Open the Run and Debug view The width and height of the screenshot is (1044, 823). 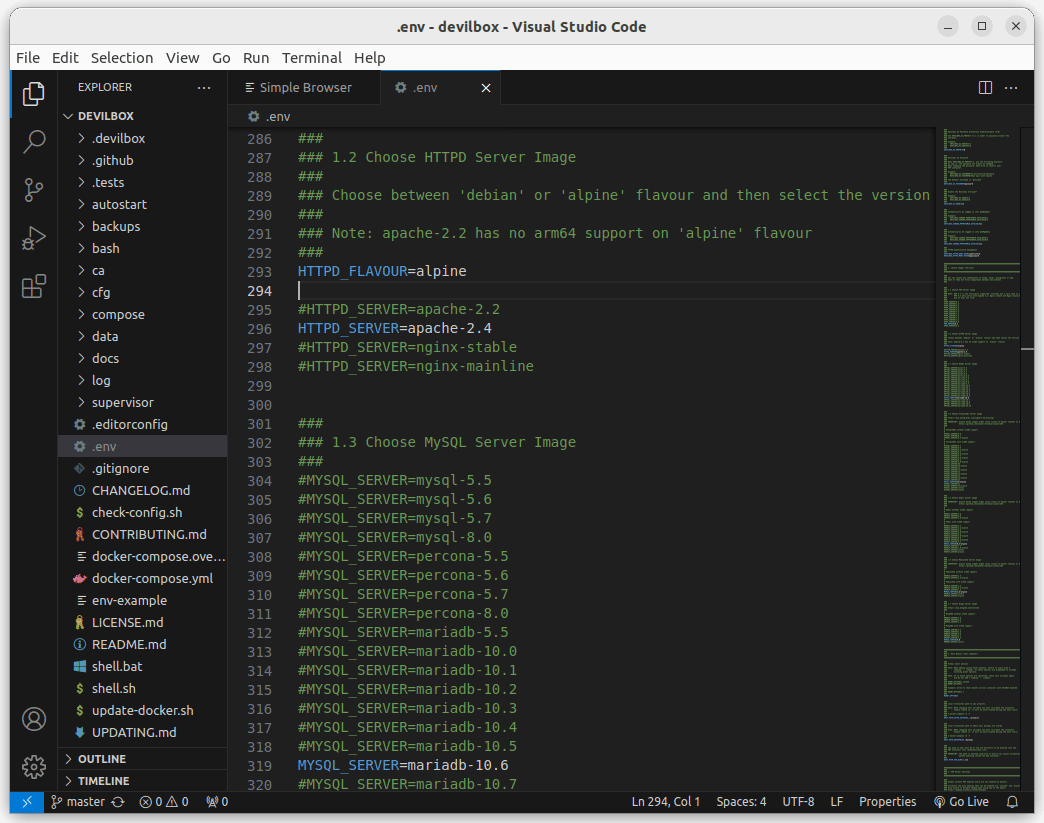click(x=34, y=238)
